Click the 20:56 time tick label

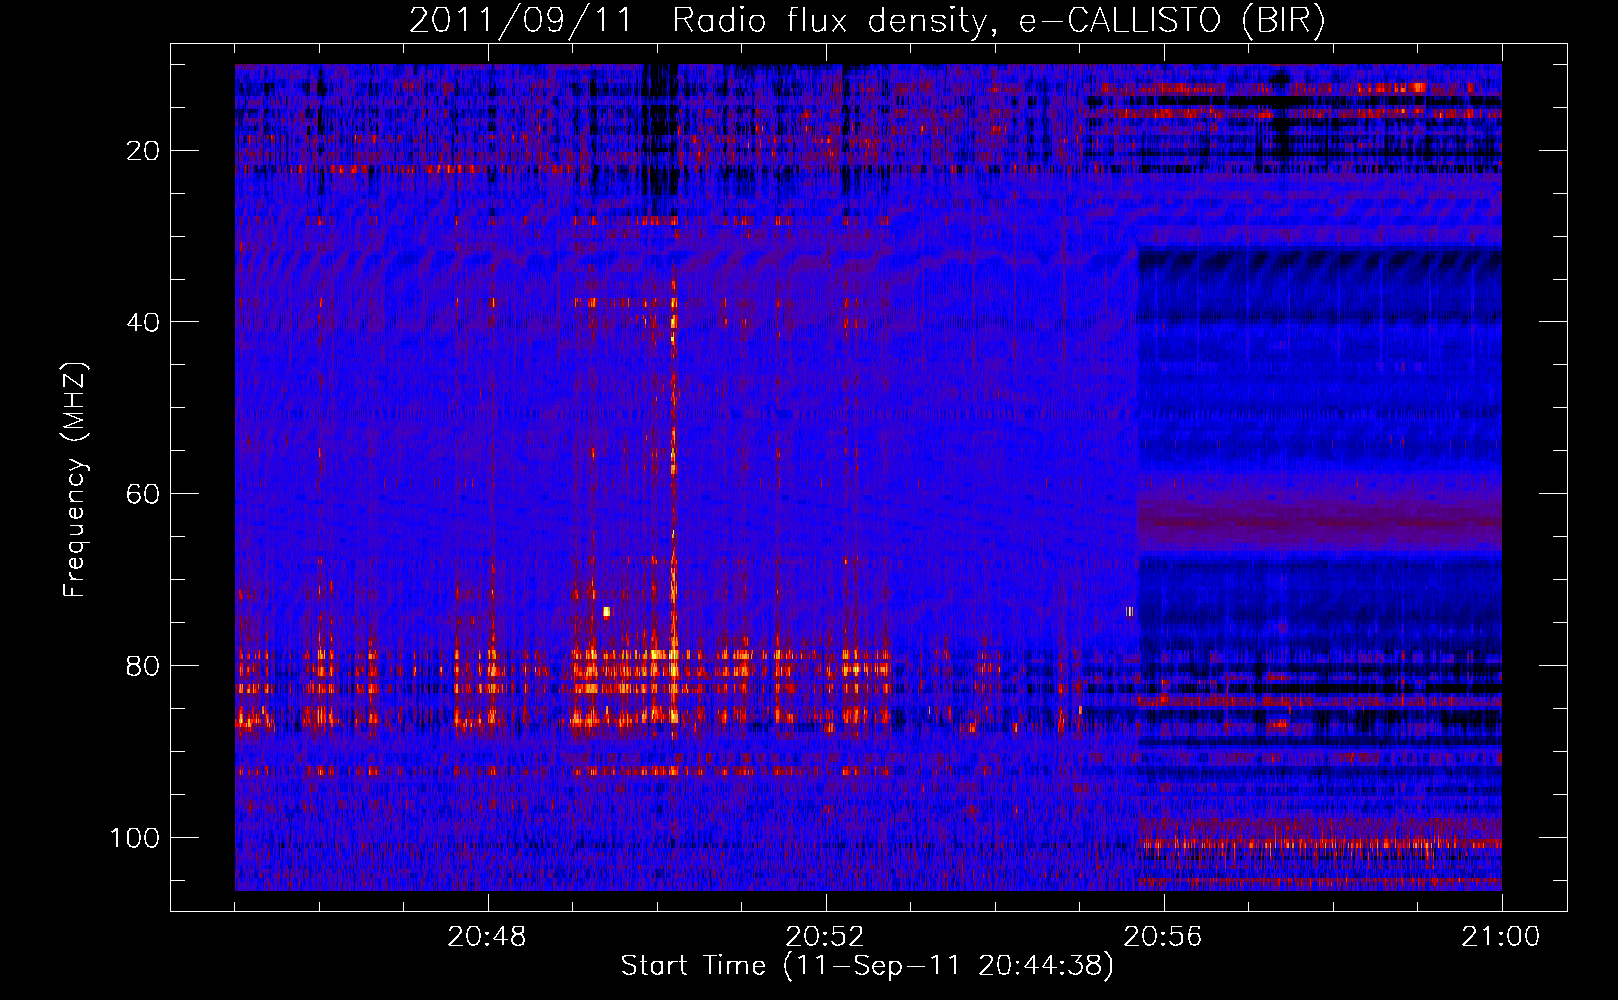coord(1163,937)
